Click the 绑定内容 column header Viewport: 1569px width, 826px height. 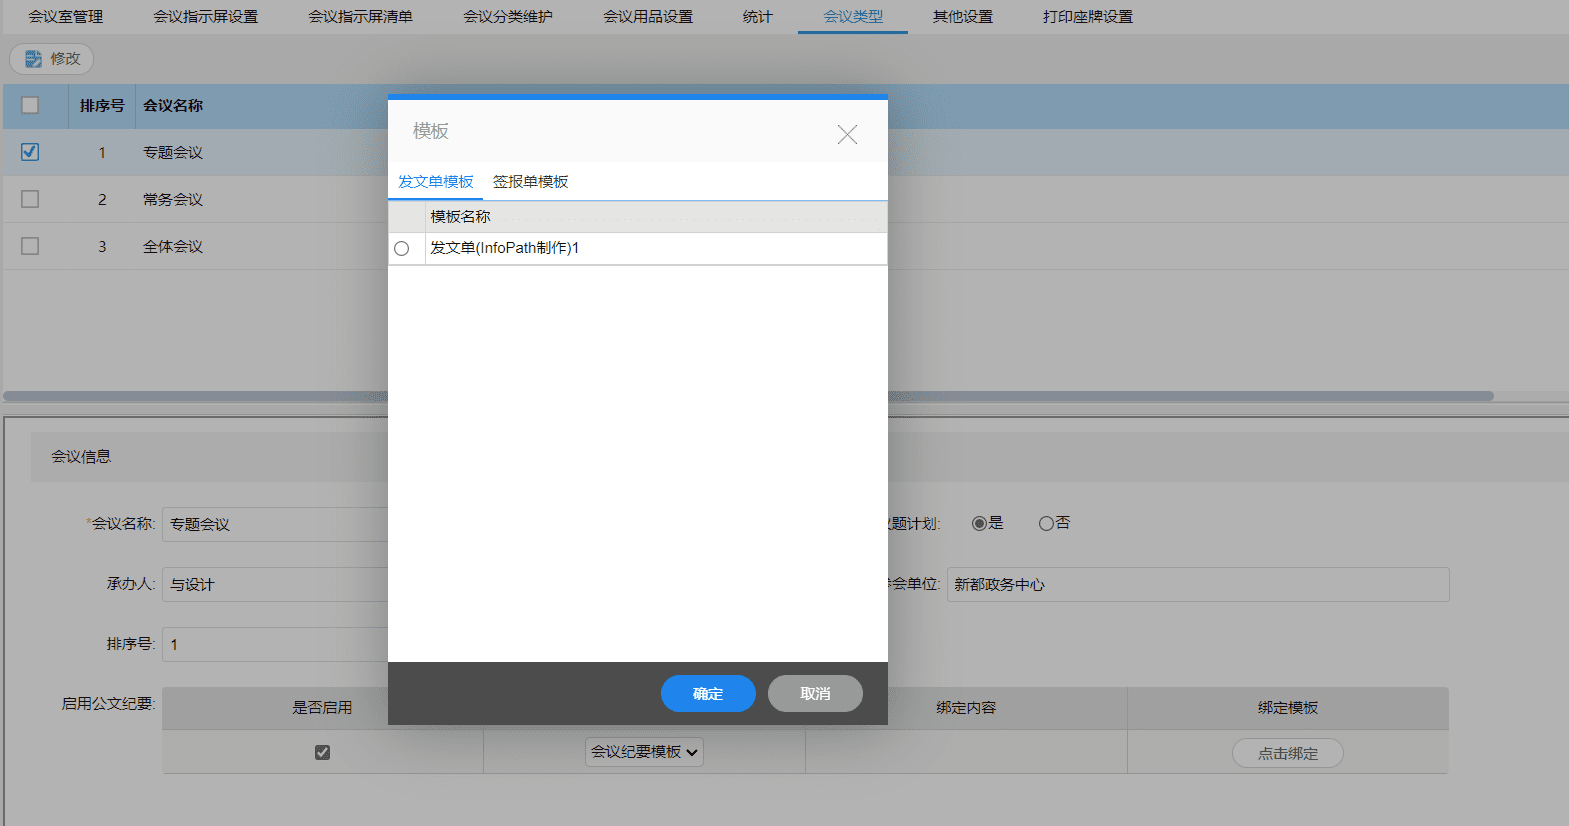click(x=966, y=707)
